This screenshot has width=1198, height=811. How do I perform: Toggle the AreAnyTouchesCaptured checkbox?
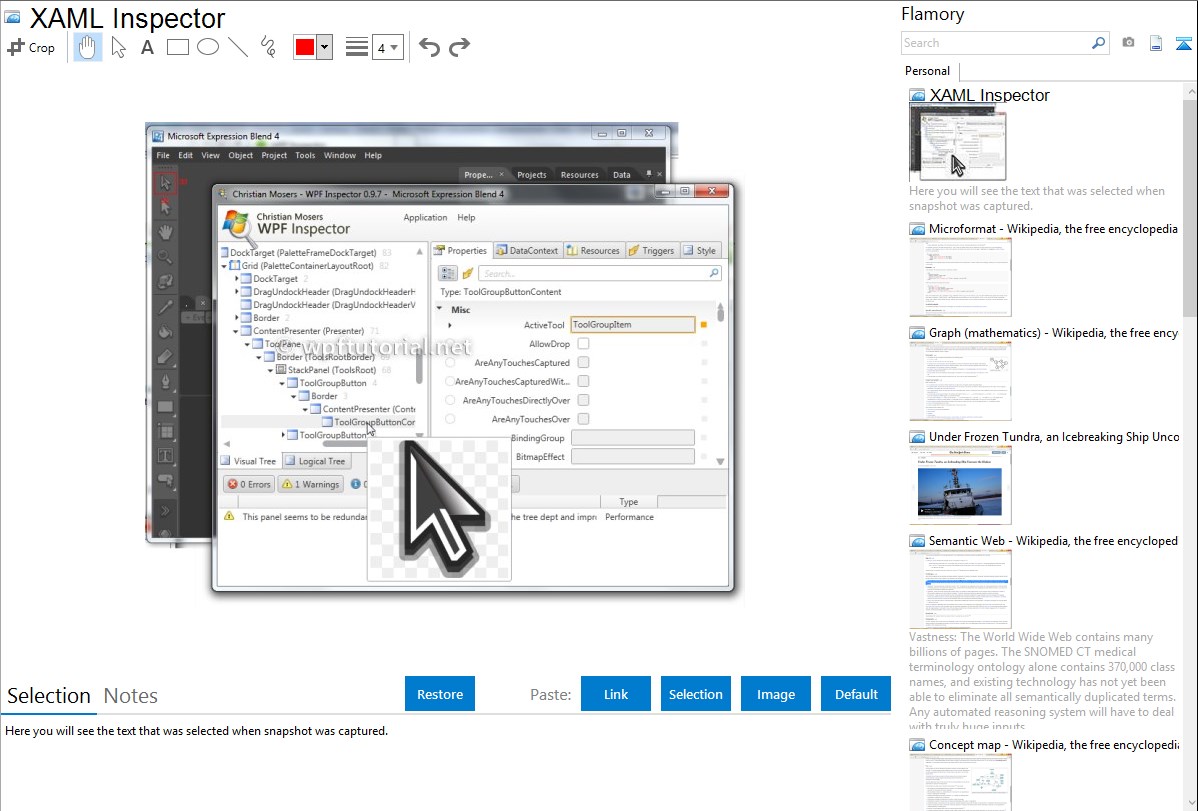[x=584, y=362]
